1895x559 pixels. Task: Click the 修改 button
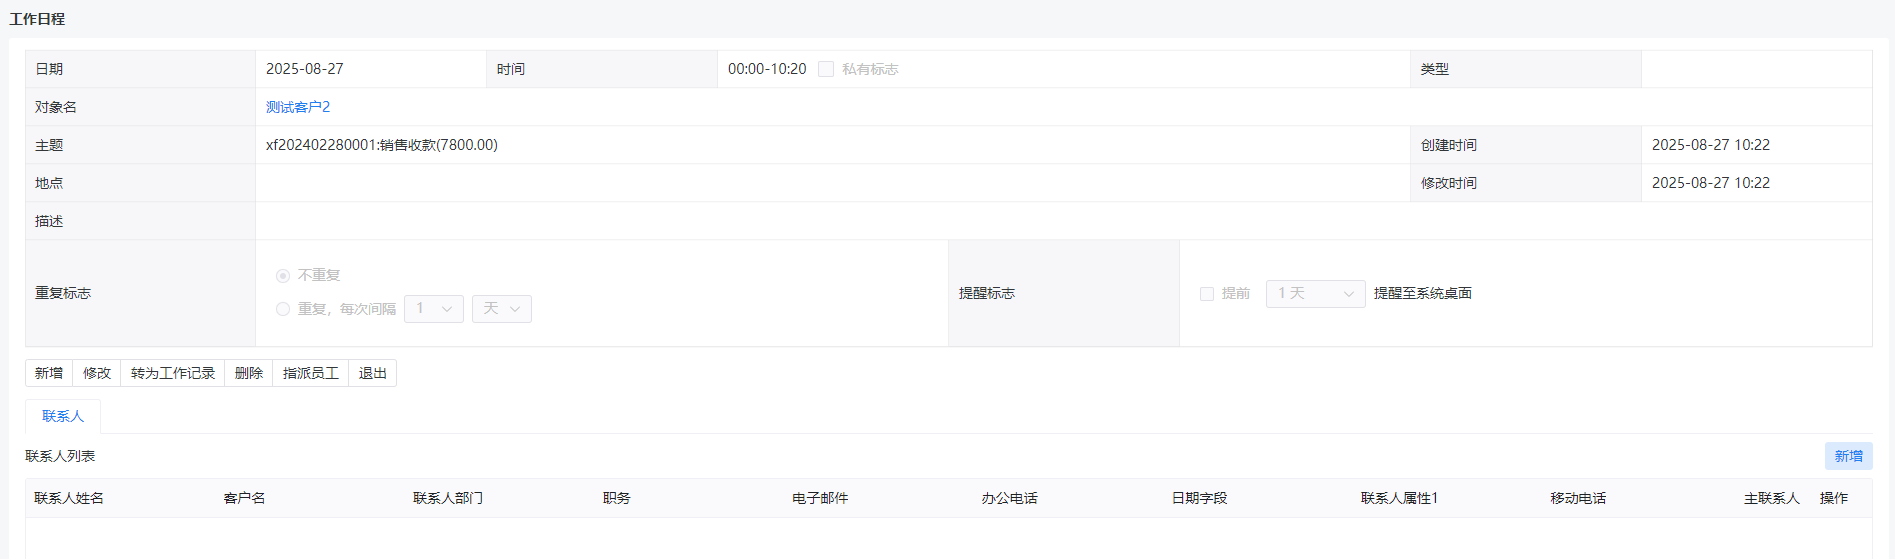pos(97,373)
